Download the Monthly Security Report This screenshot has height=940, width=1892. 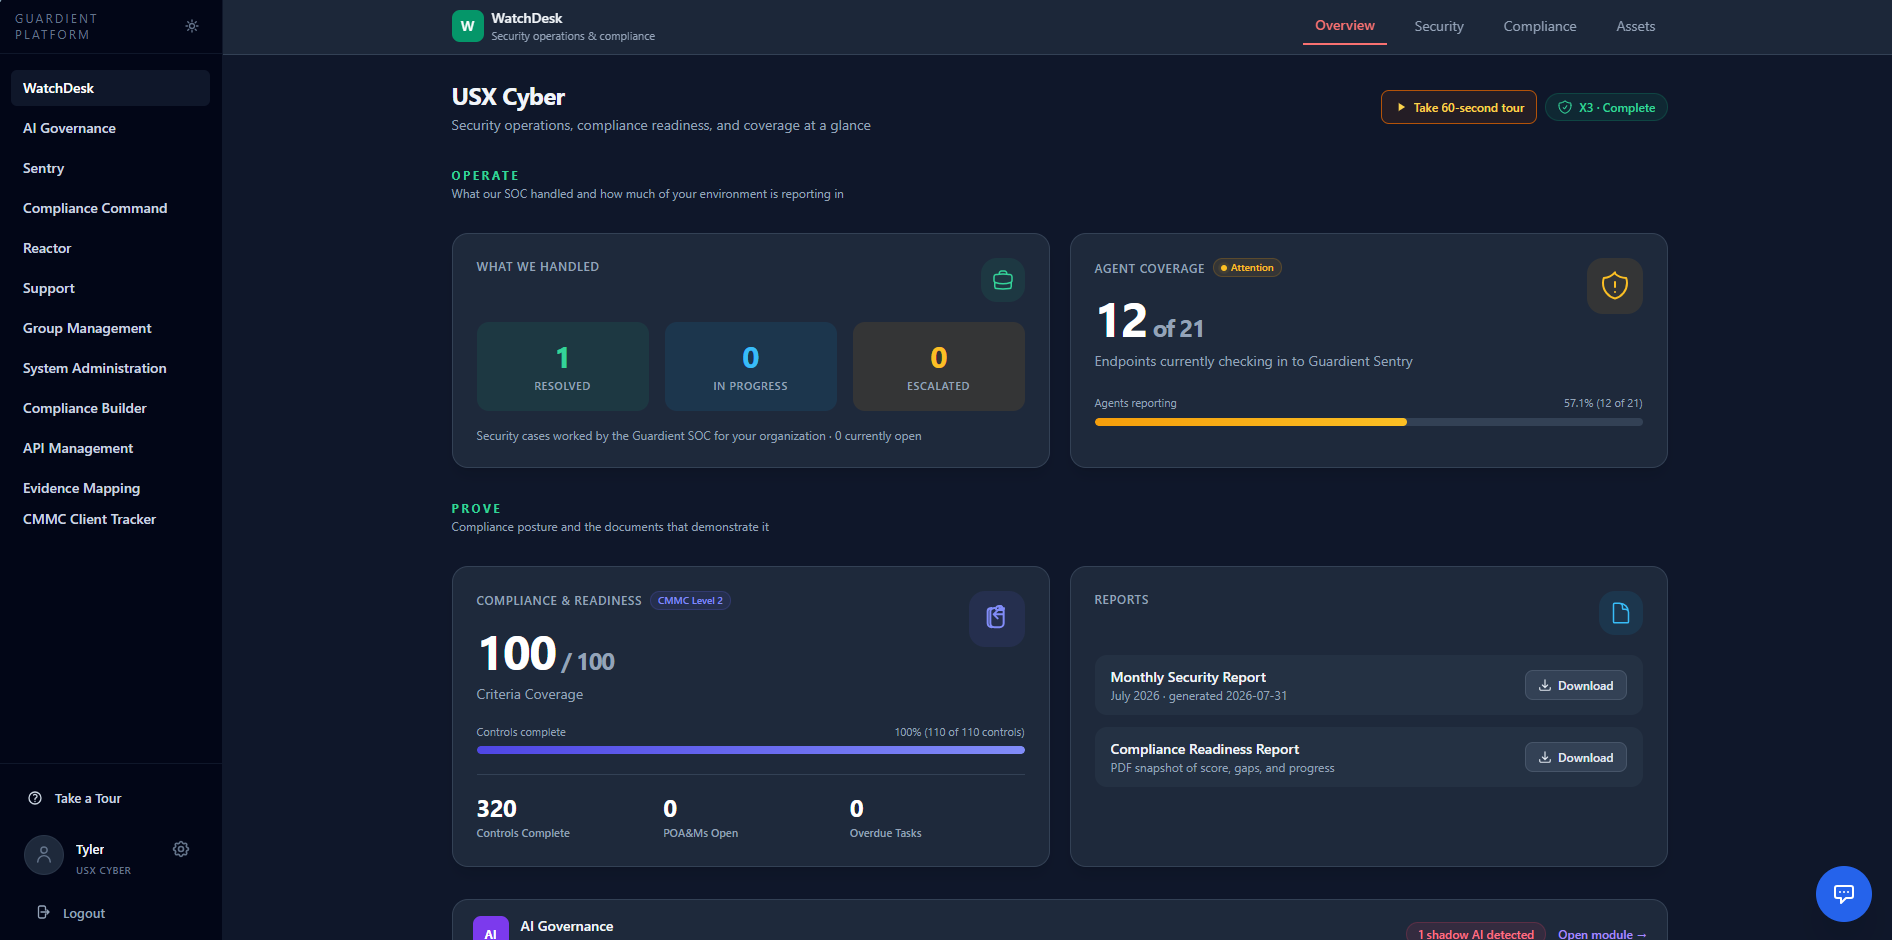(x=1575, y=685)
